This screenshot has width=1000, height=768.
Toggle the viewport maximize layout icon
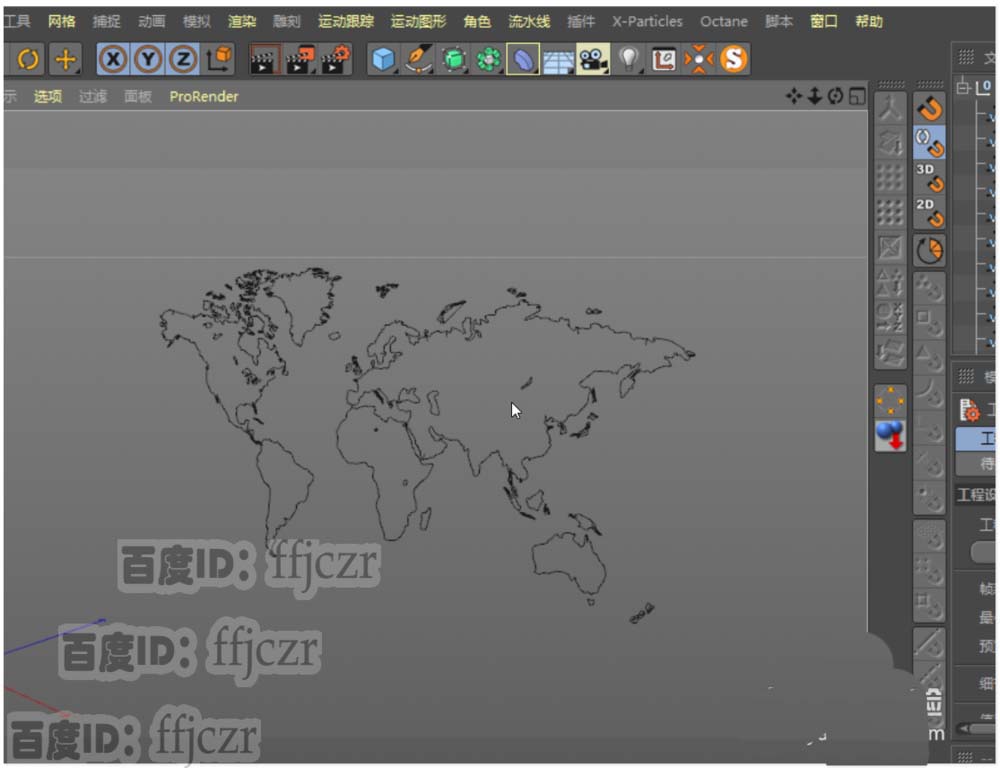click(857, 96)
